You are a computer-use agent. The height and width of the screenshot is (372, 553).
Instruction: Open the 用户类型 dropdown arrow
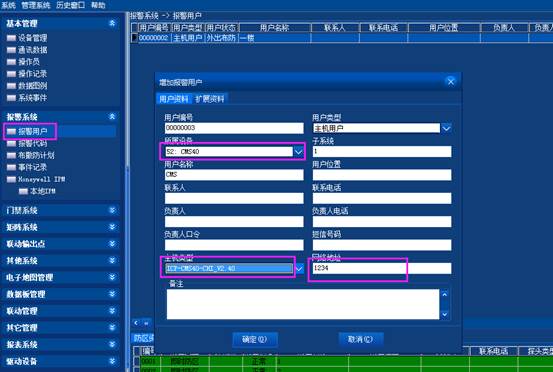pyautogui.click(x=446, y=128)
